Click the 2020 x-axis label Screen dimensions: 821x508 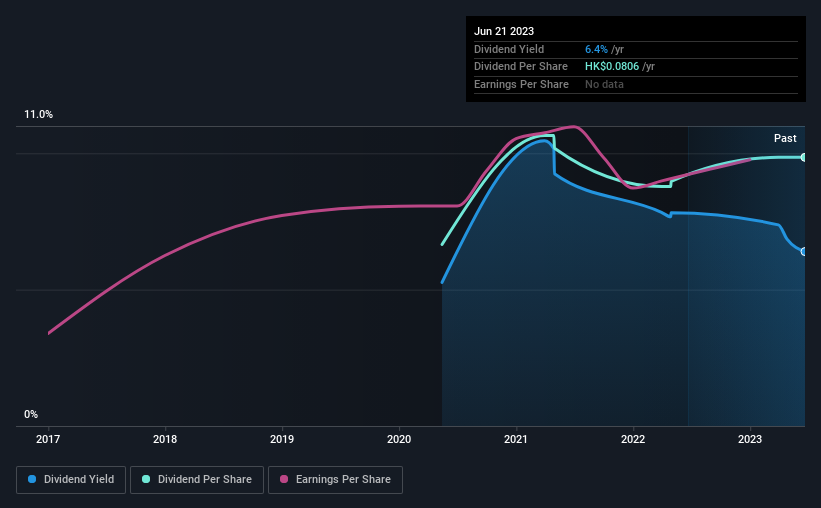click(399, 439)
